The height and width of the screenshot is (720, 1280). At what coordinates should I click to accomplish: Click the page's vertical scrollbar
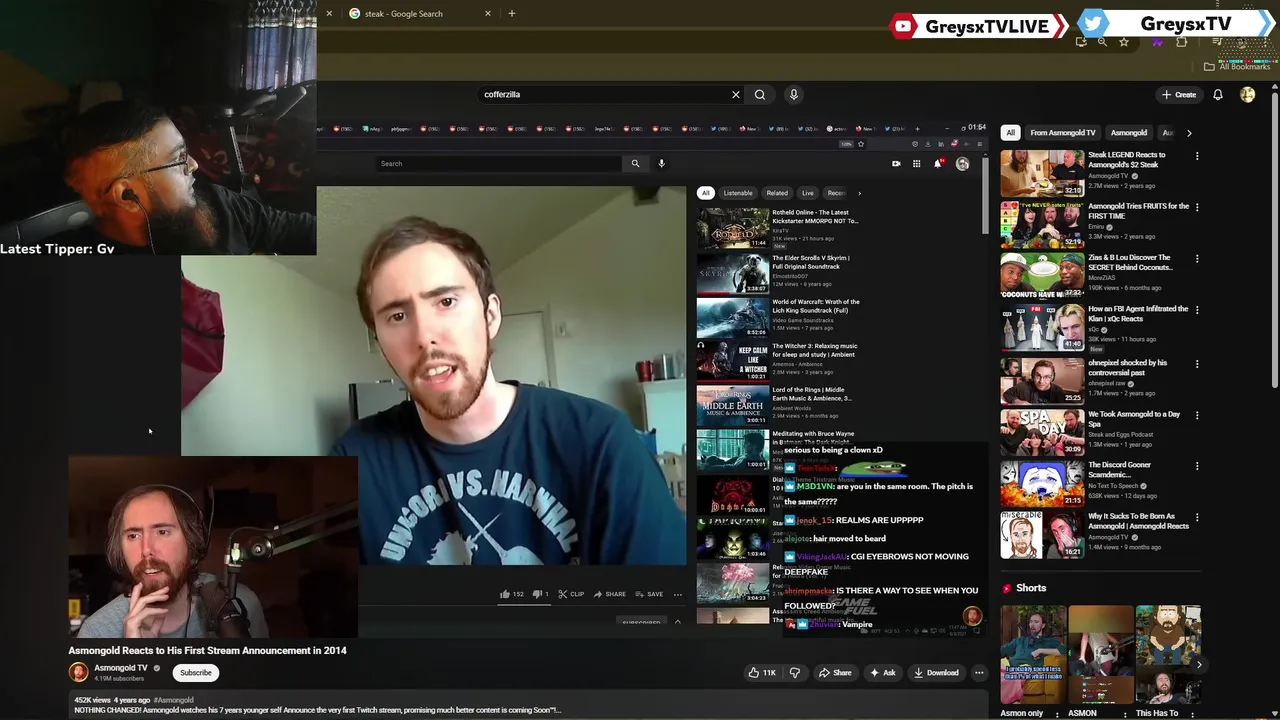(x=1275, y=240)
